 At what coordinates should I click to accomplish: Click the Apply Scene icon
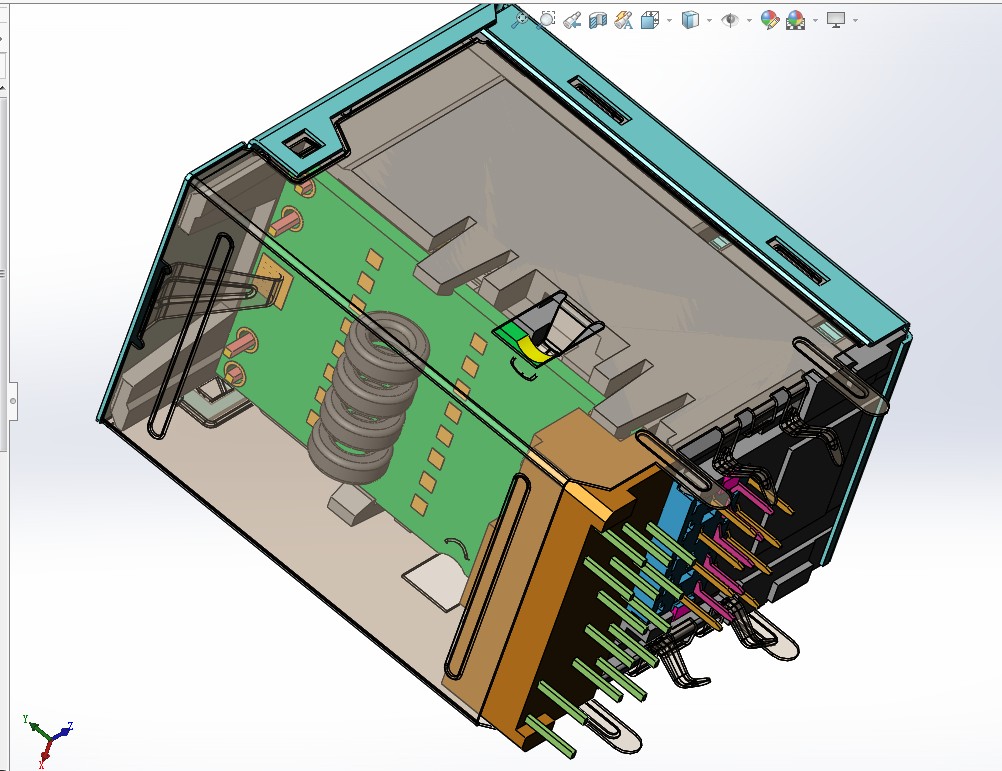click(x=796, y=20)
